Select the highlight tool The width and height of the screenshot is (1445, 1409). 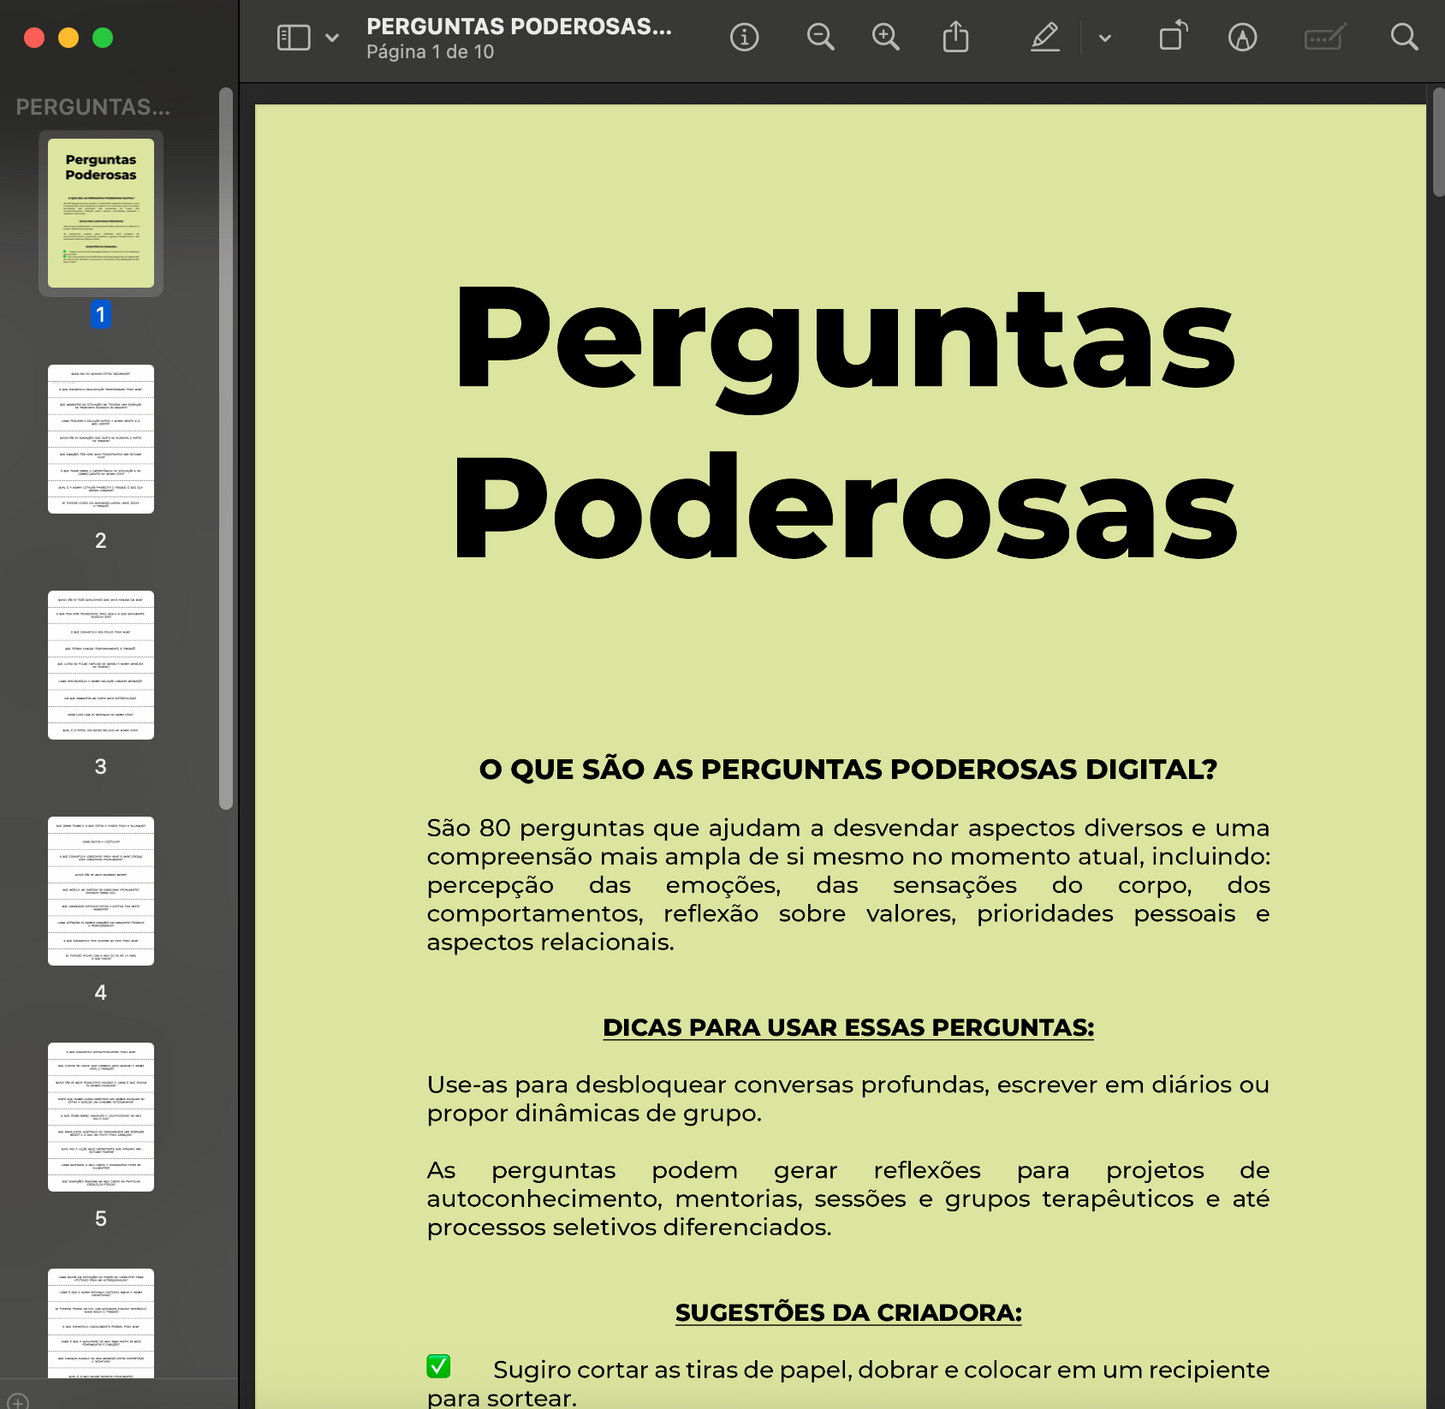pyautogui.click(x=1044, y=37)
